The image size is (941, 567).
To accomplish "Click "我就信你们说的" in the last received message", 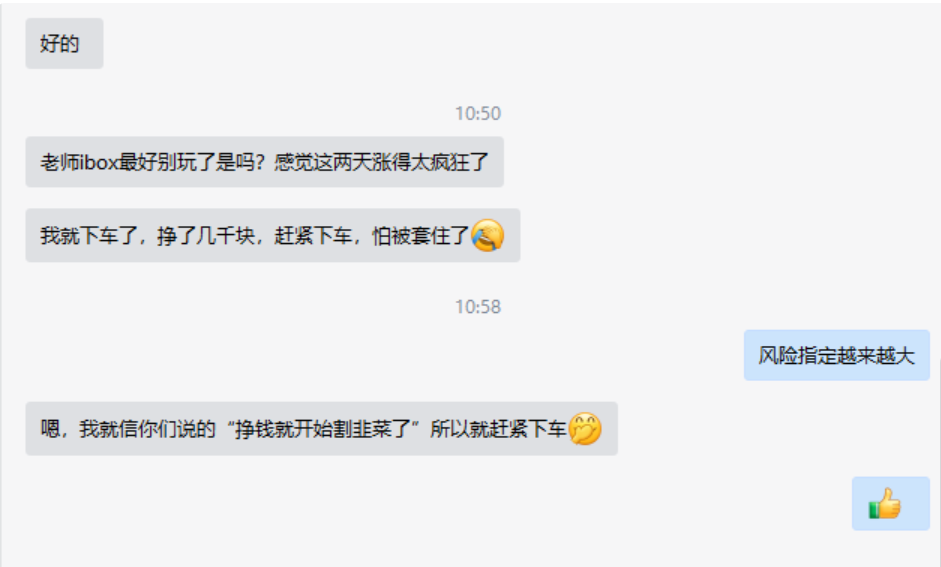I will 147,429.
